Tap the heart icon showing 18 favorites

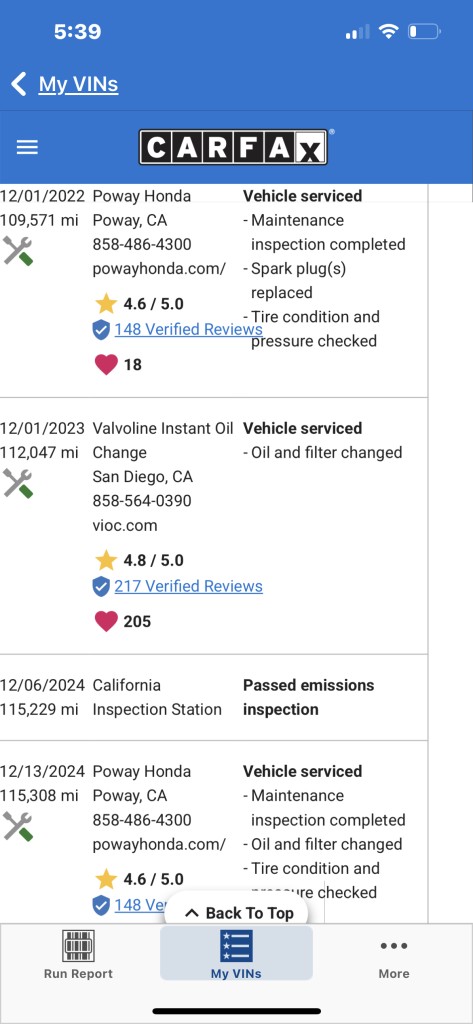coord(106,364)
